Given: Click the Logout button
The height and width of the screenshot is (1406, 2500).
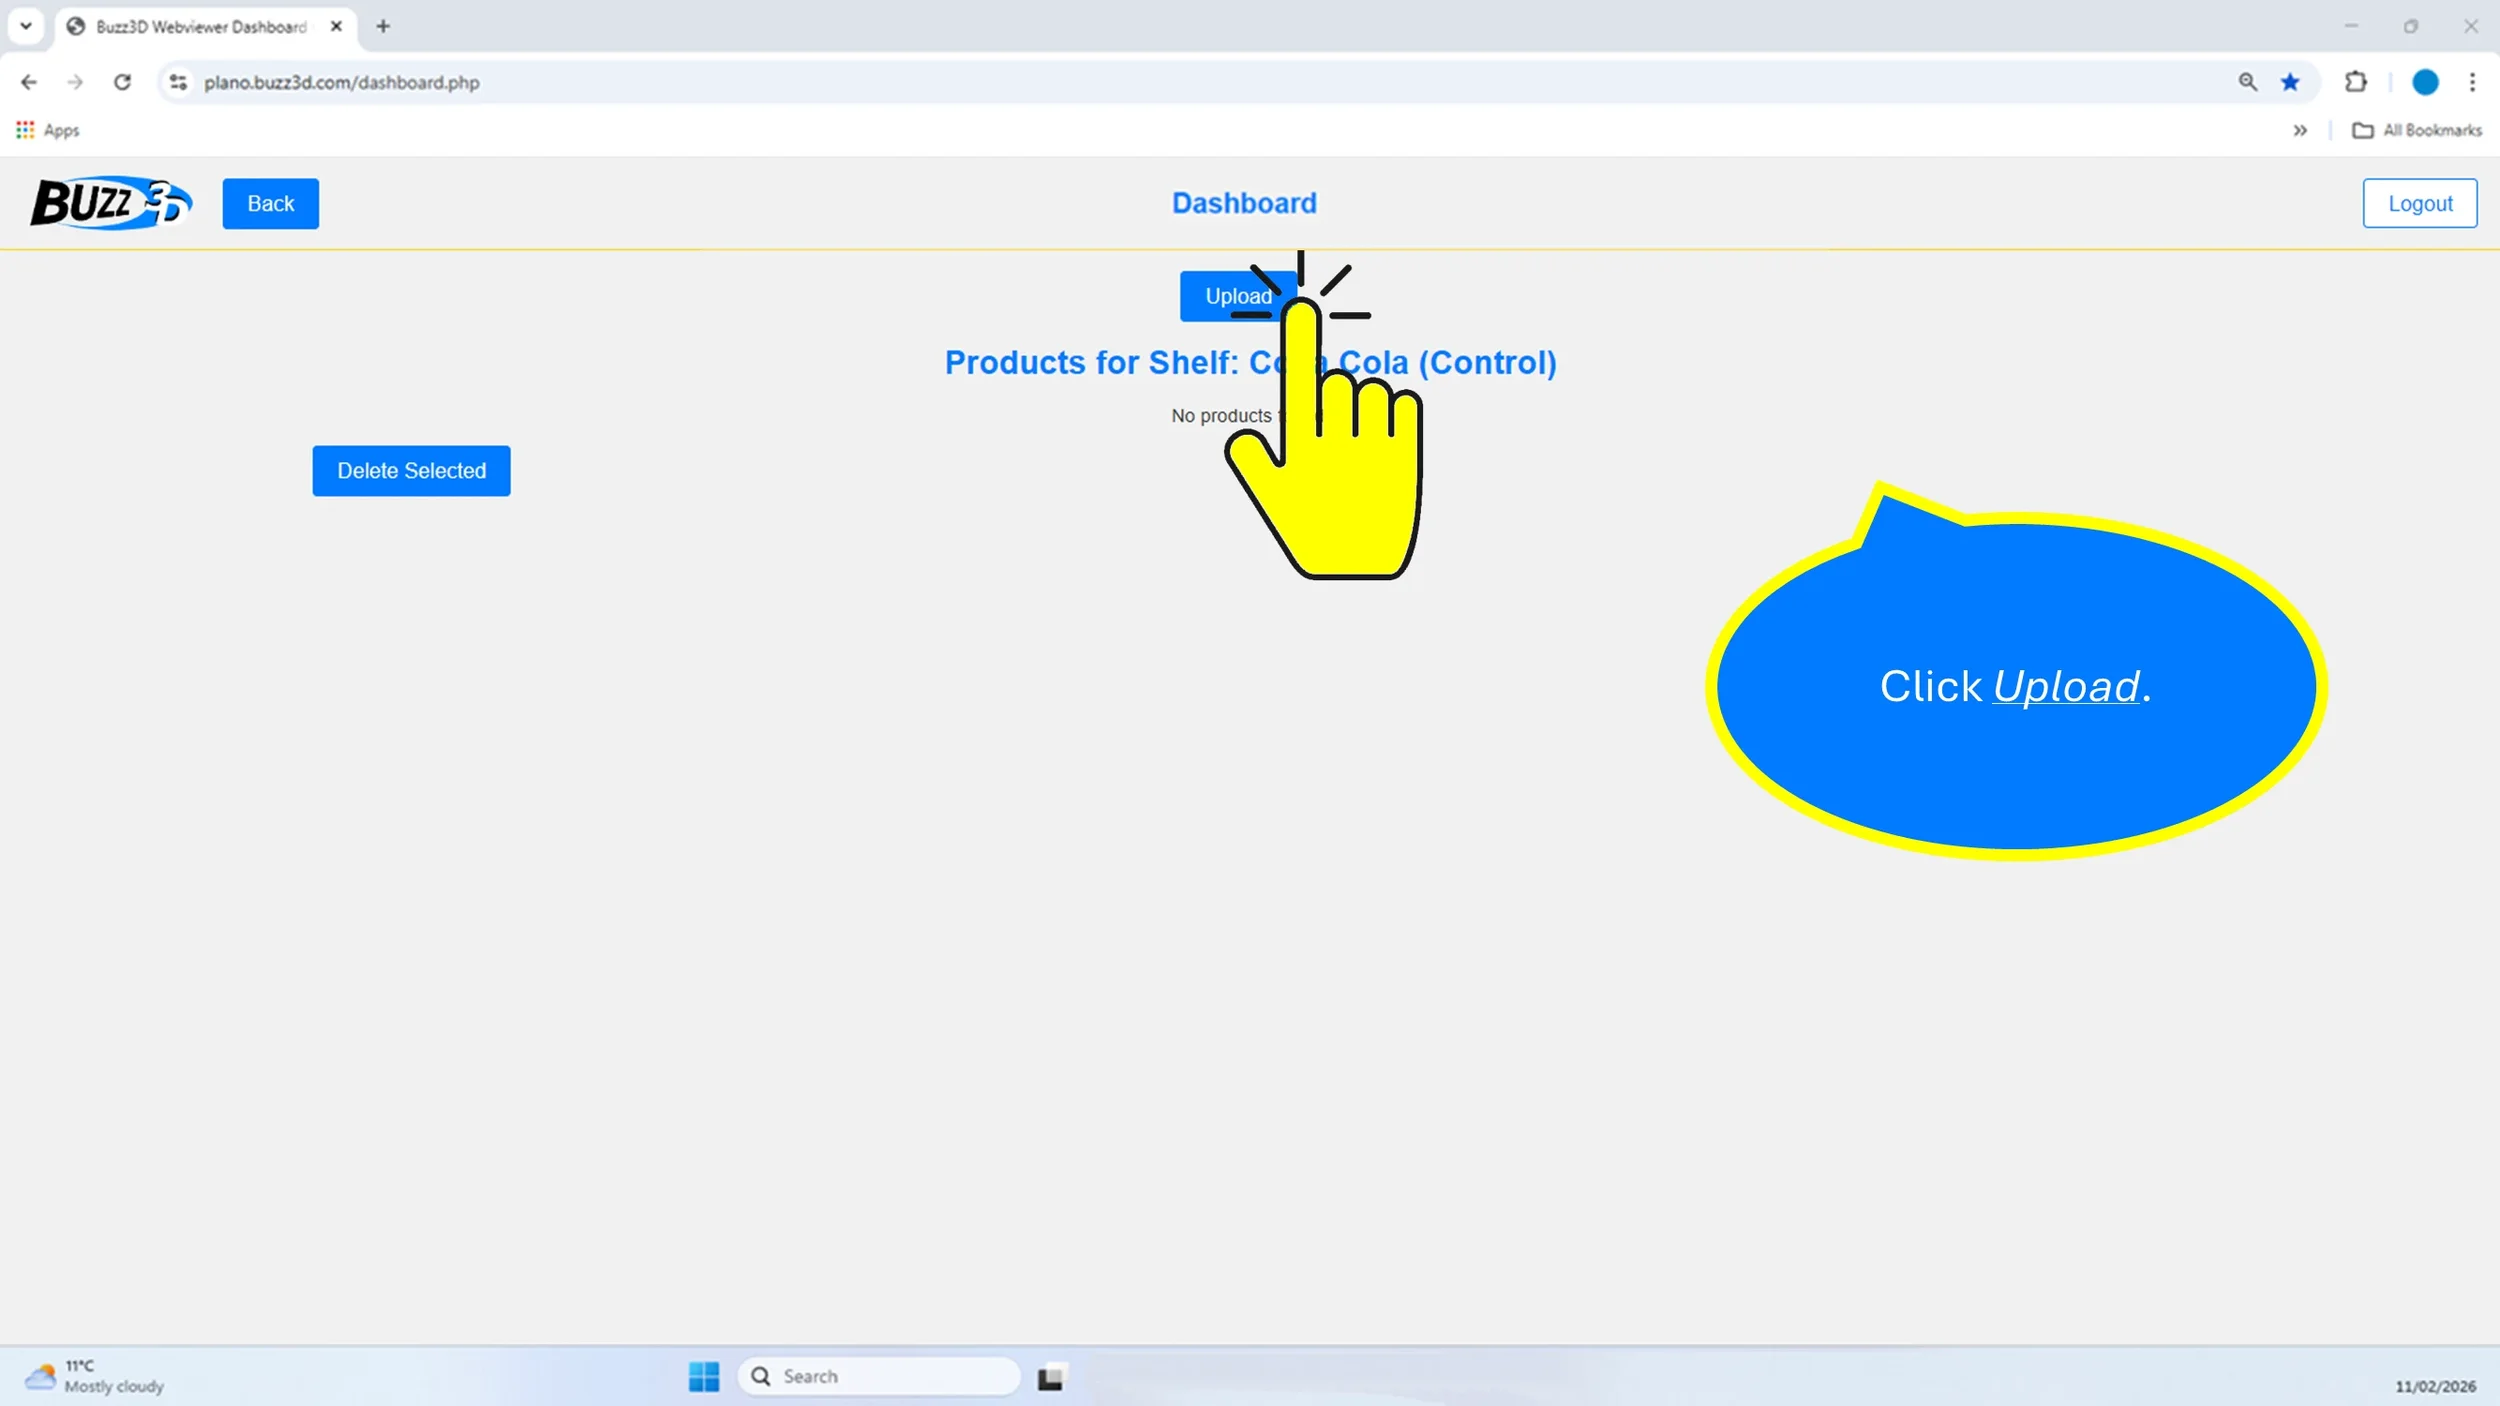Looking at the screenshot, I should [x=2419, y=203].
